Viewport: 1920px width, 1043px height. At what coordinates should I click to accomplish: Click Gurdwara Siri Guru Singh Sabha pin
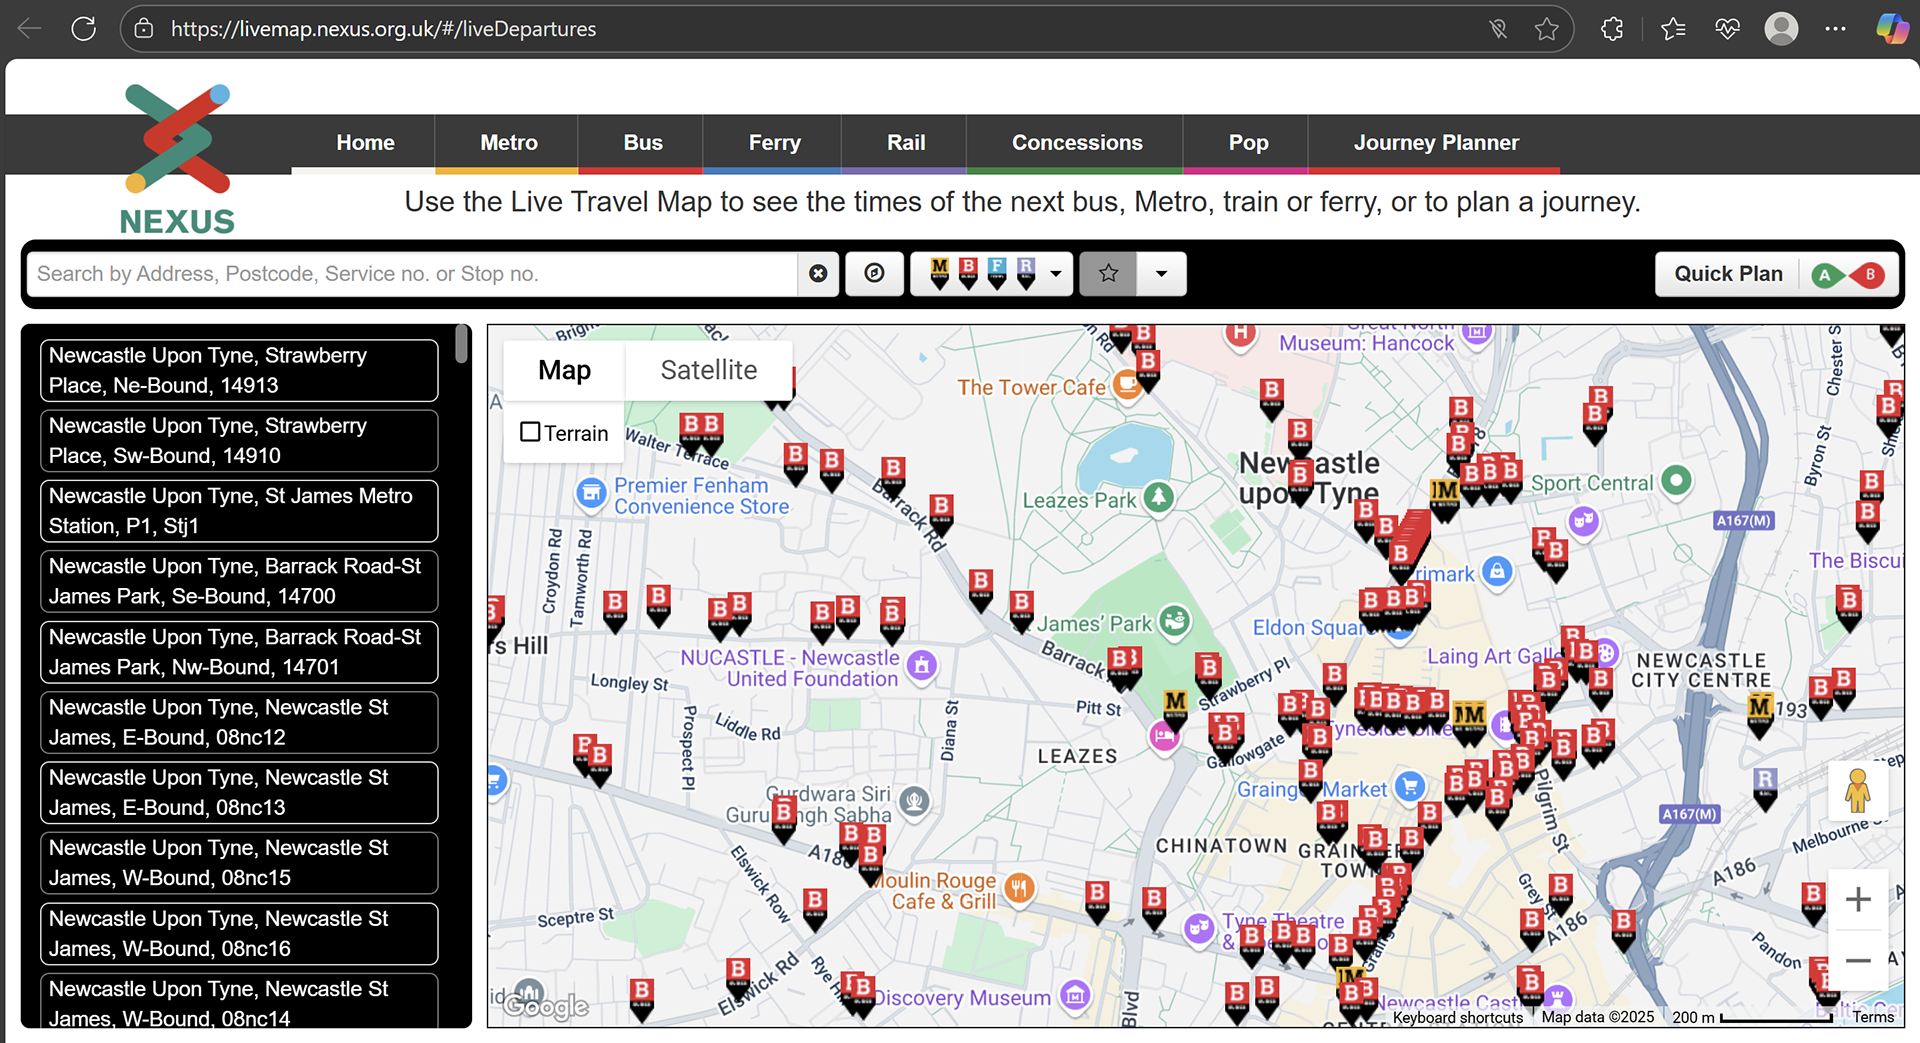coord(914,801)
